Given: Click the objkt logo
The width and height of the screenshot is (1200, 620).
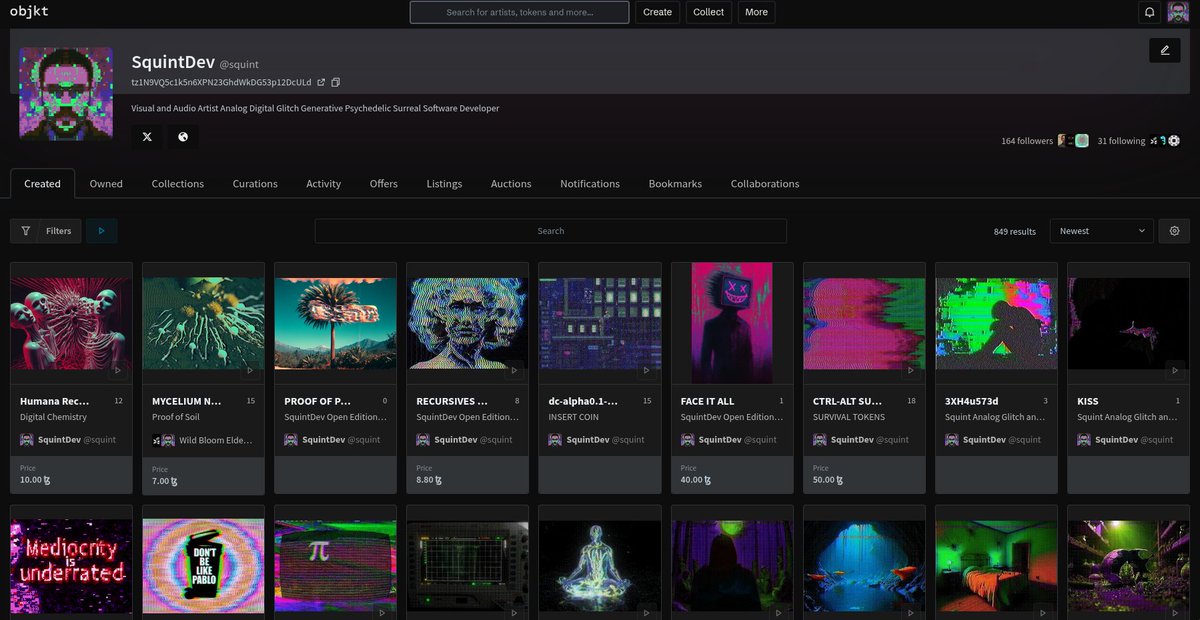Looking at the screenshot, I should pyautogui.click(x=29, y=11).
